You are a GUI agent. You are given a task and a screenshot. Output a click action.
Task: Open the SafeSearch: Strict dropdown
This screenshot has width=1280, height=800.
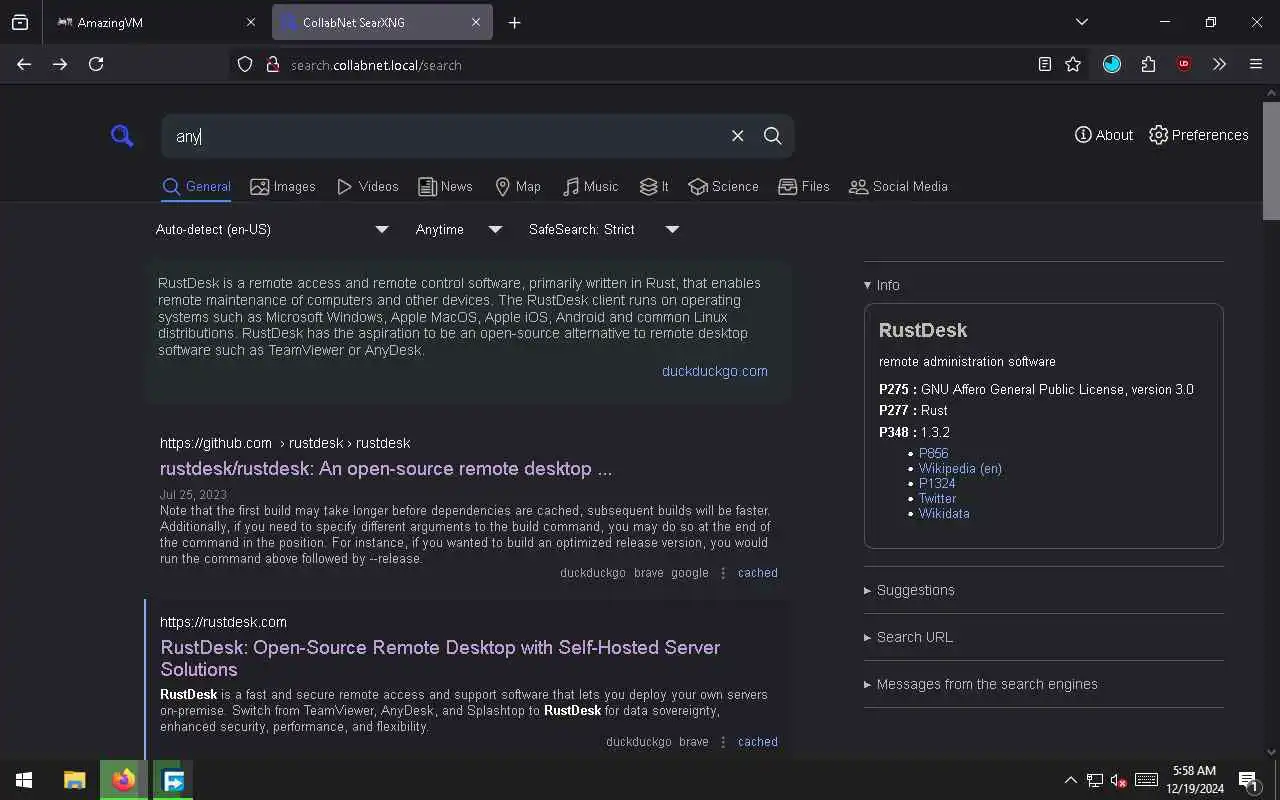(604, 229)
